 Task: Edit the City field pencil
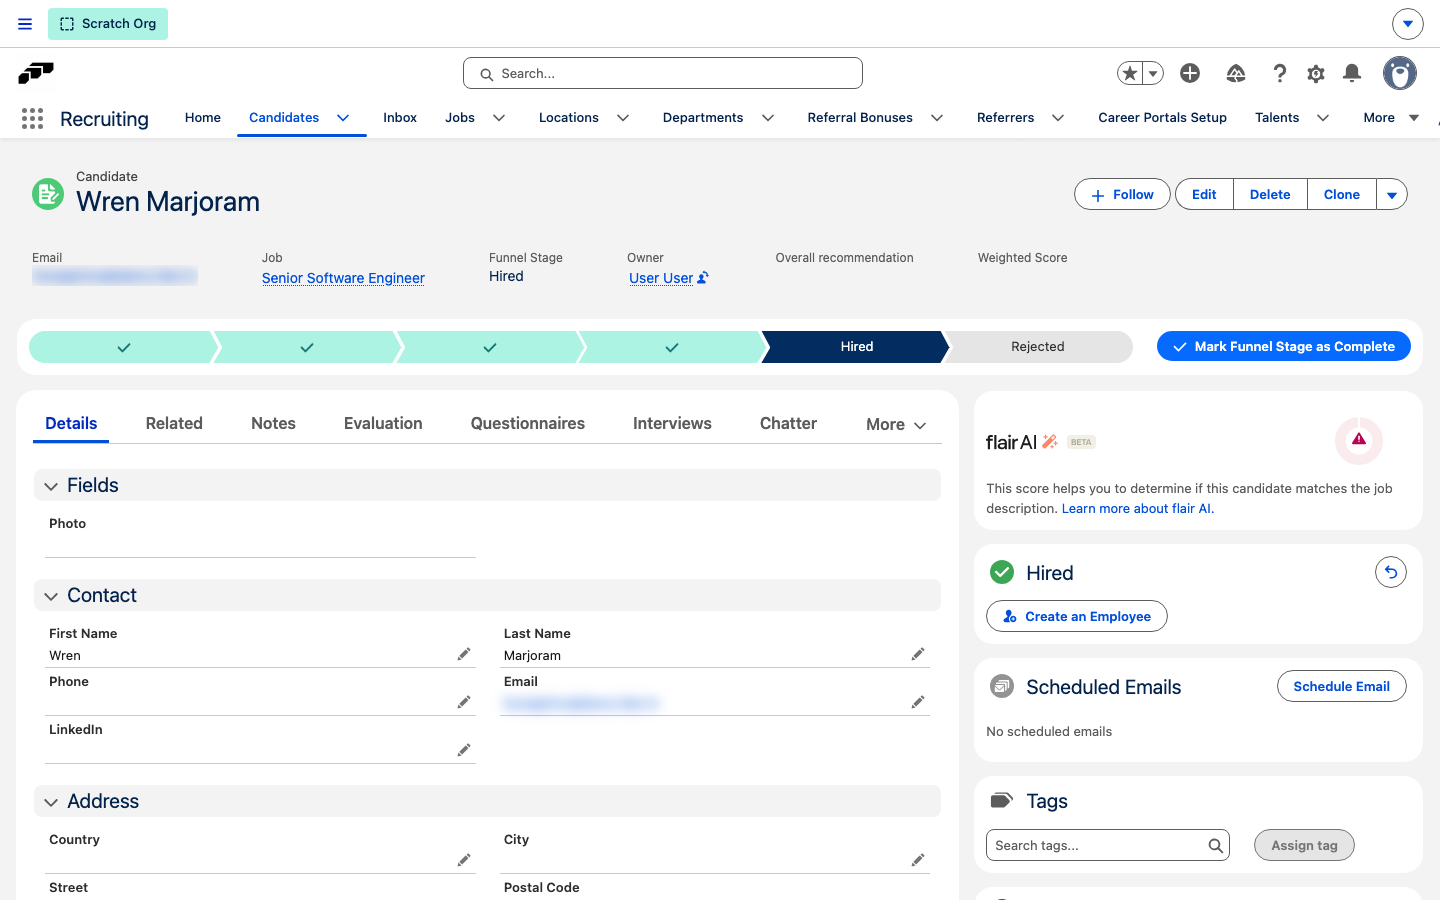click(x=918, y=860)
